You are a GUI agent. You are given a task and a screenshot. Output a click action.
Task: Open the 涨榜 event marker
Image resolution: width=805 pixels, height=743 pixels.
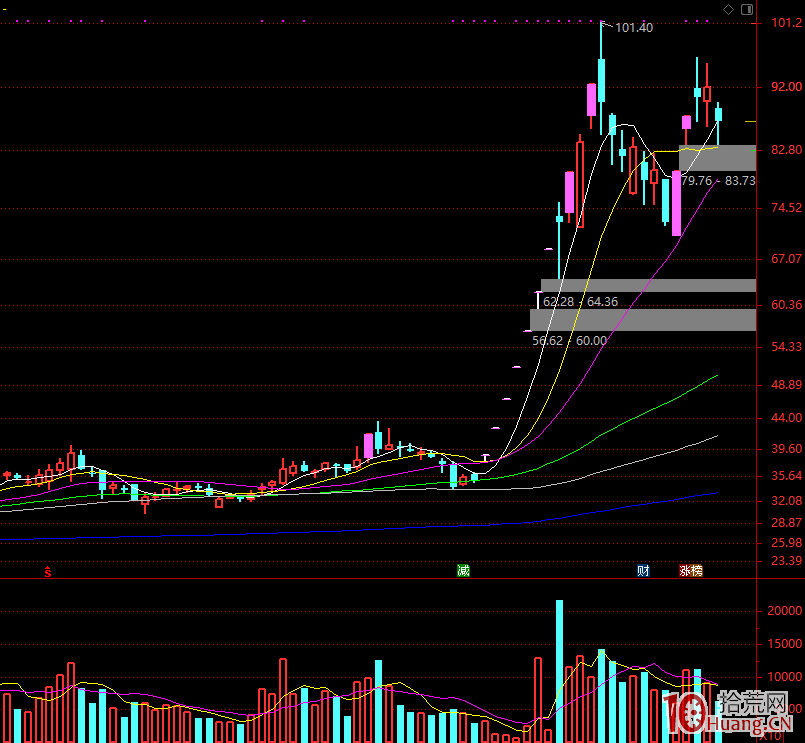click(691, 570)
